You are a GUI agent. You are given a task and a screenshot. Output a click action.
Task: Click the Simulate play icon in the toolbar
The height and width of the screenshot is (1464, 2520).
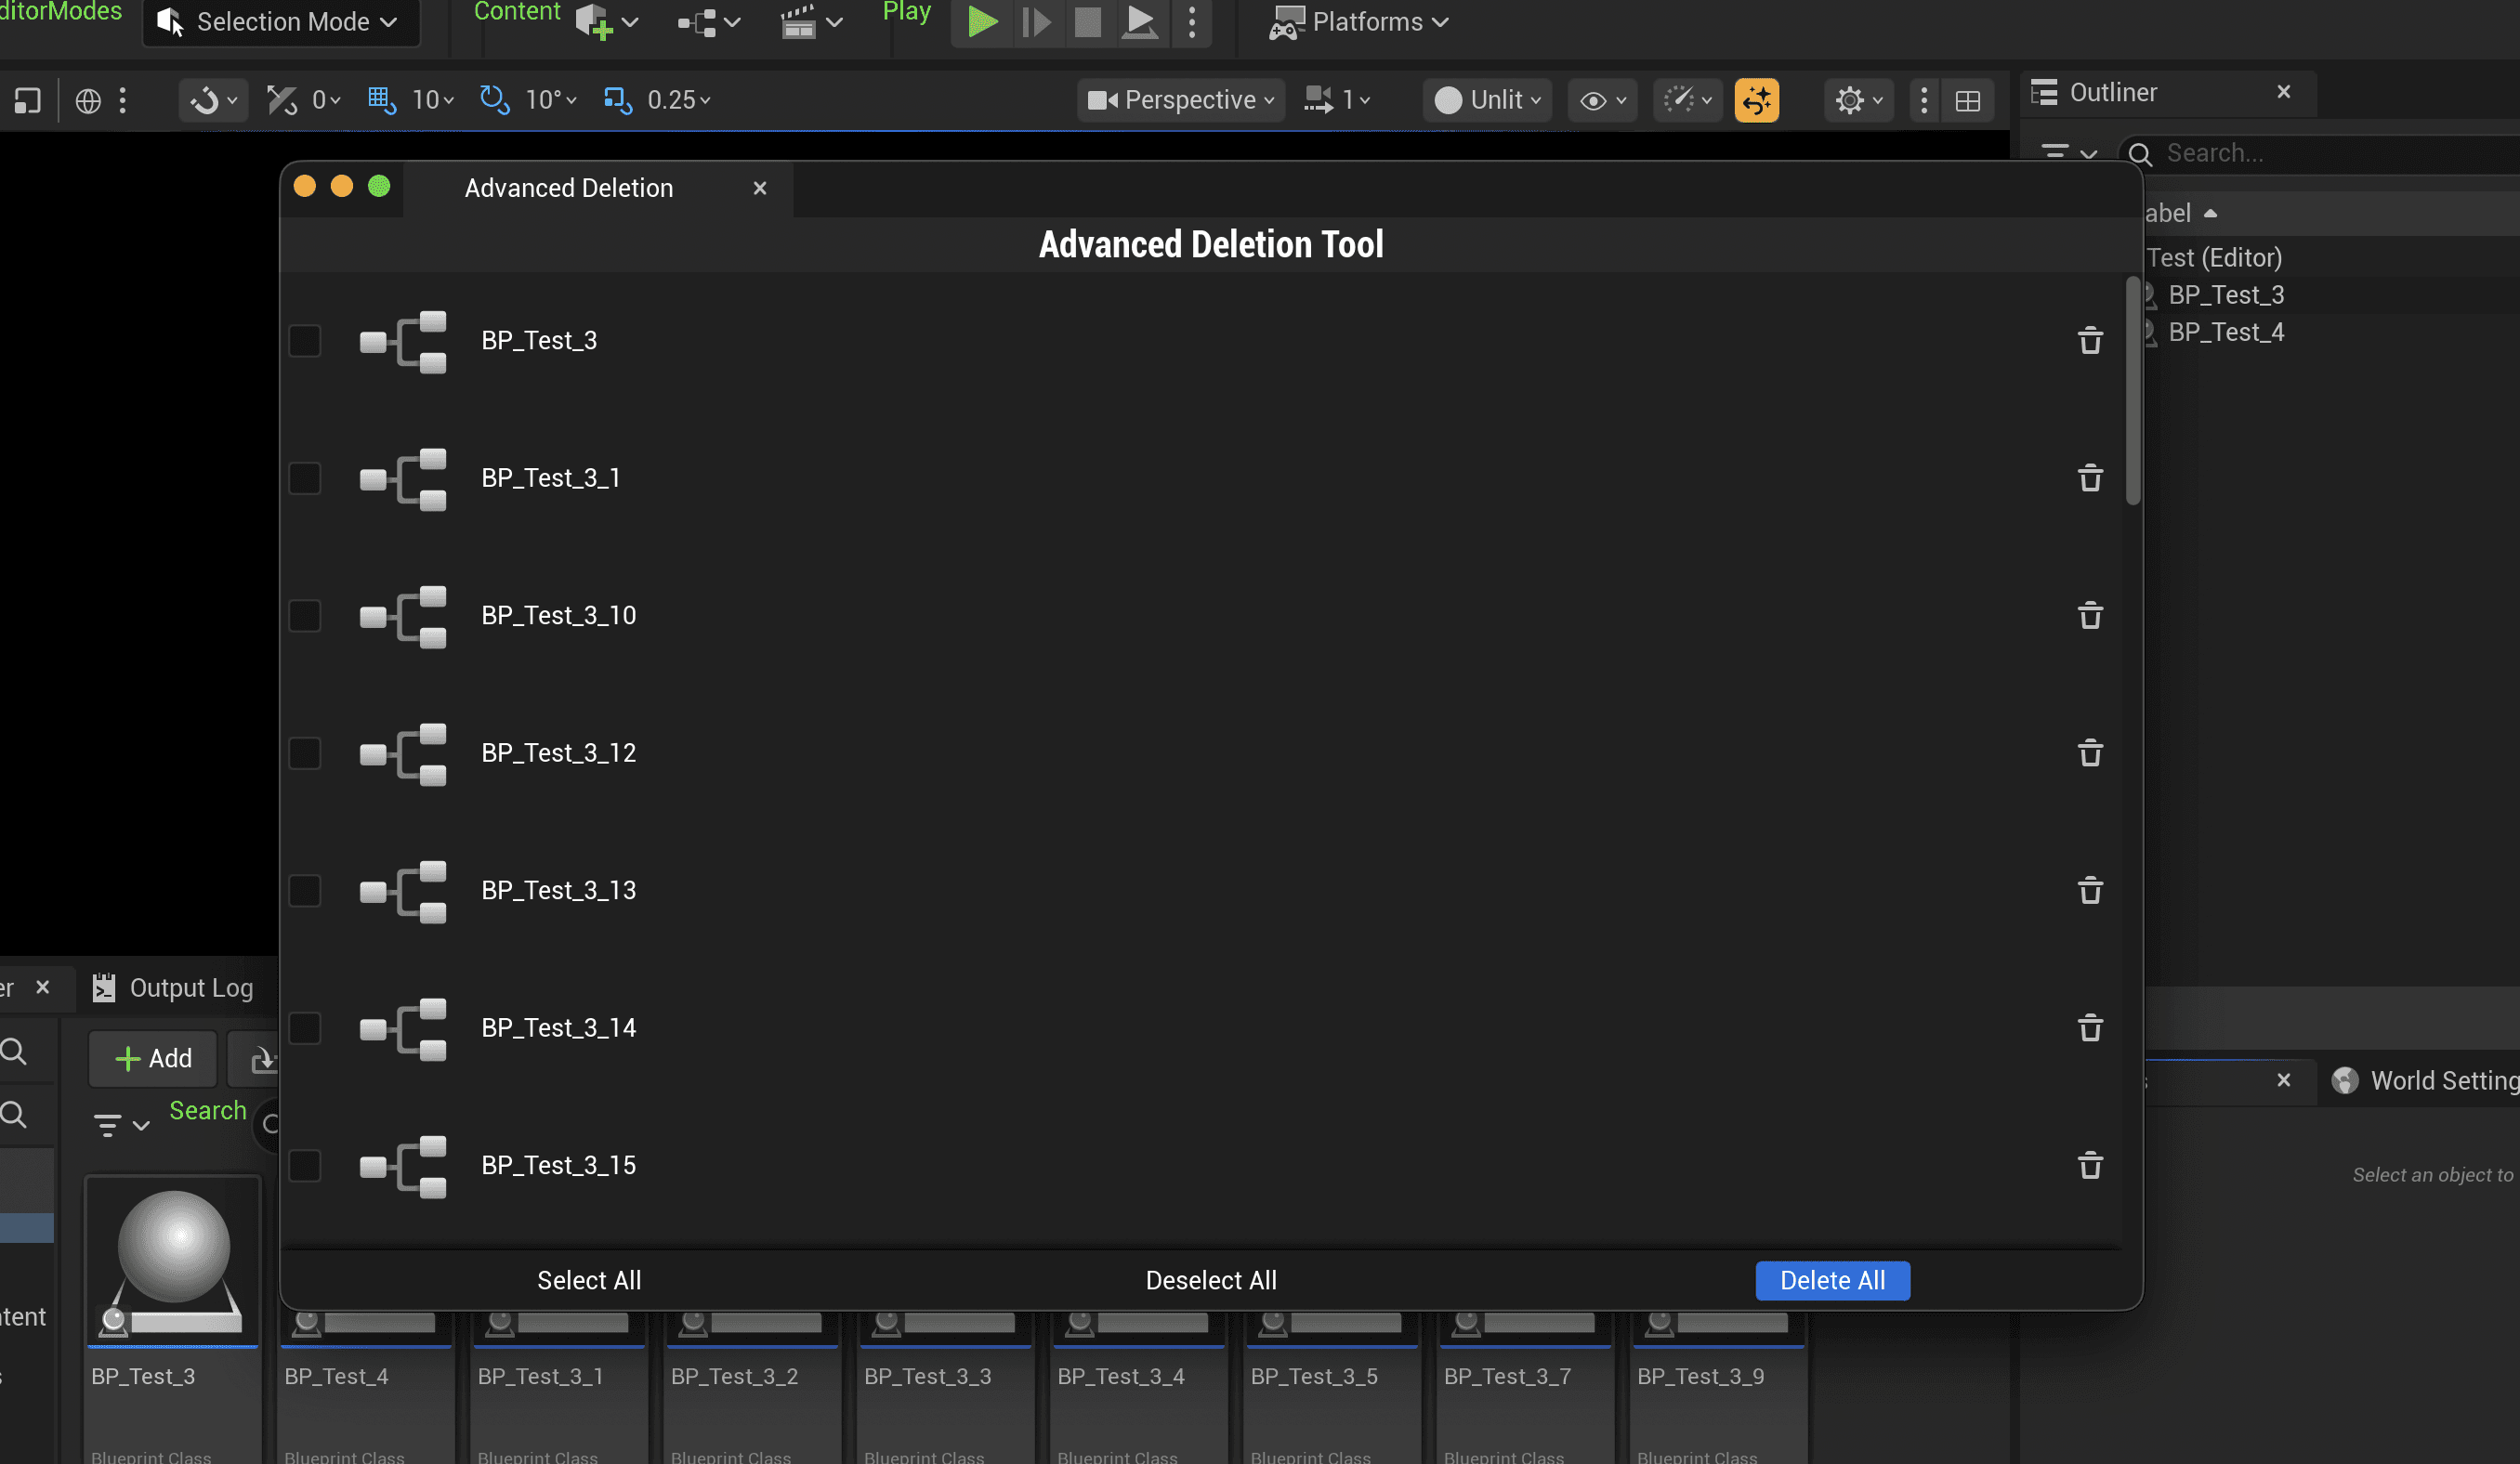click(1139, 21)
